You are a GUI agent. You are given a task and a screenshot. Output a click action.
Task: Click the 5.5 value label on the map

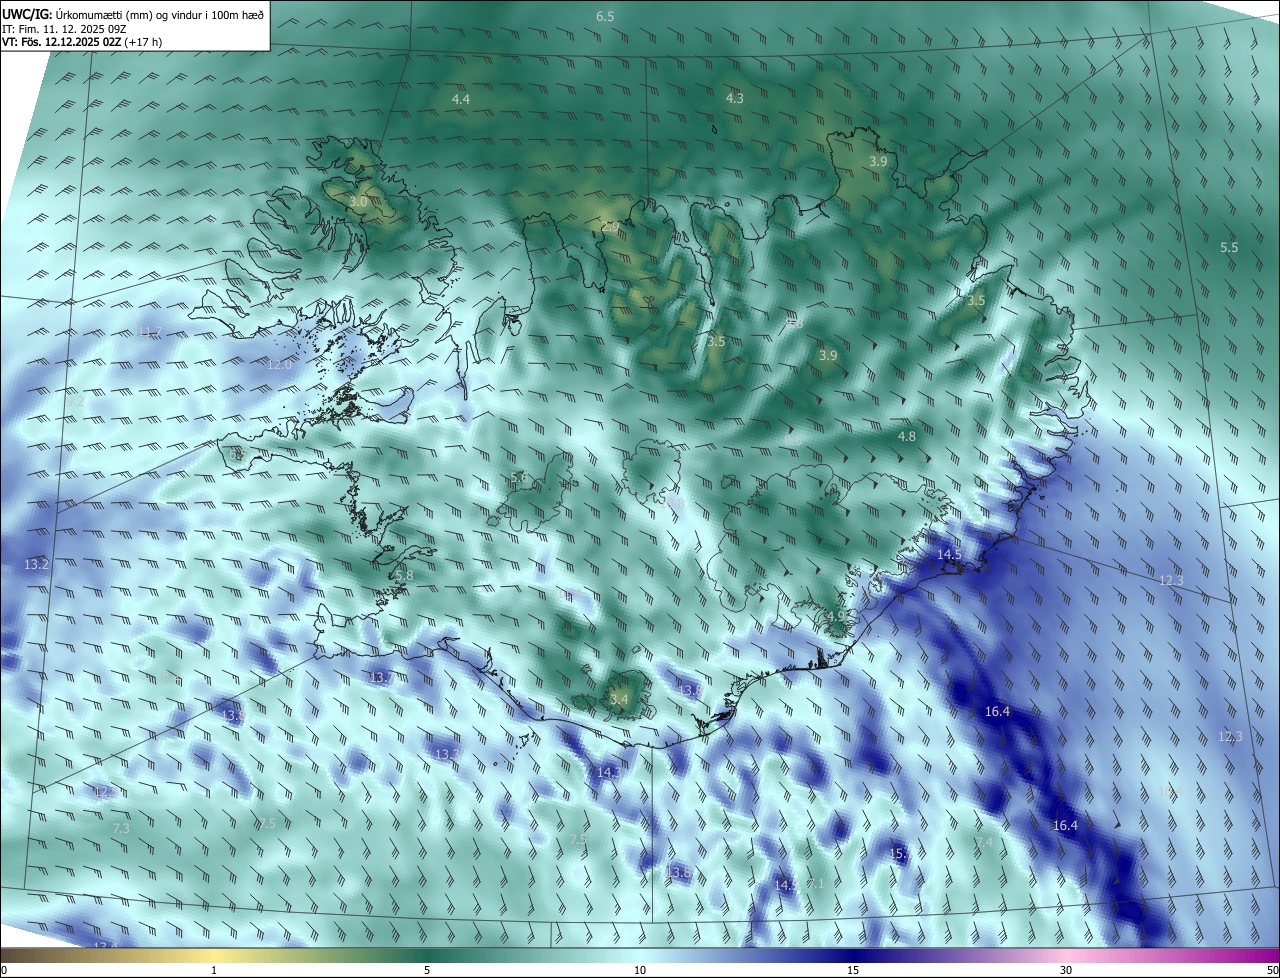coord(1229,248)
